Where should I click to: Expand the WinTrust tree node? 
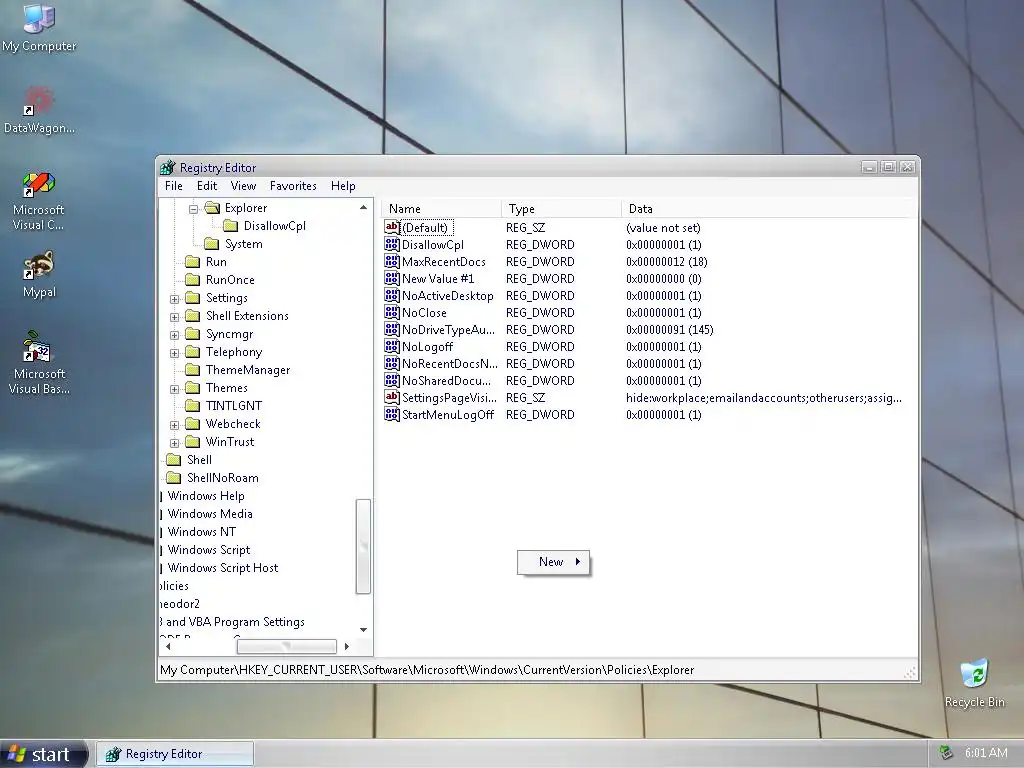click(x=174, y=443)
